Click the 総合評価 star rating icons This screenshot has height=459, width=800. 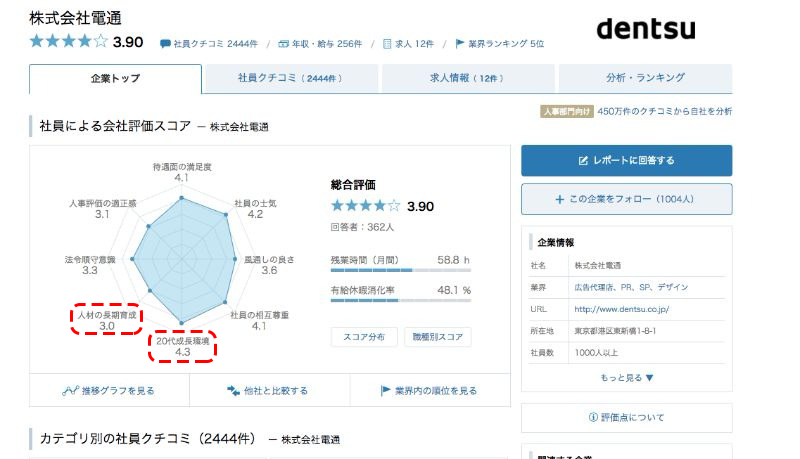pyautogui.click(x=365, y=206)
